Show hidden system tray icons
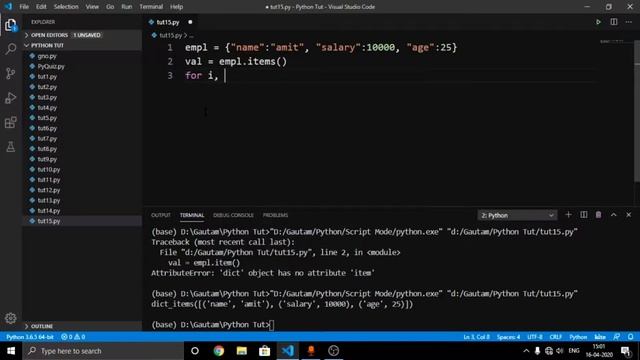Viewport: 640px width, 360px height. point(526,351)
